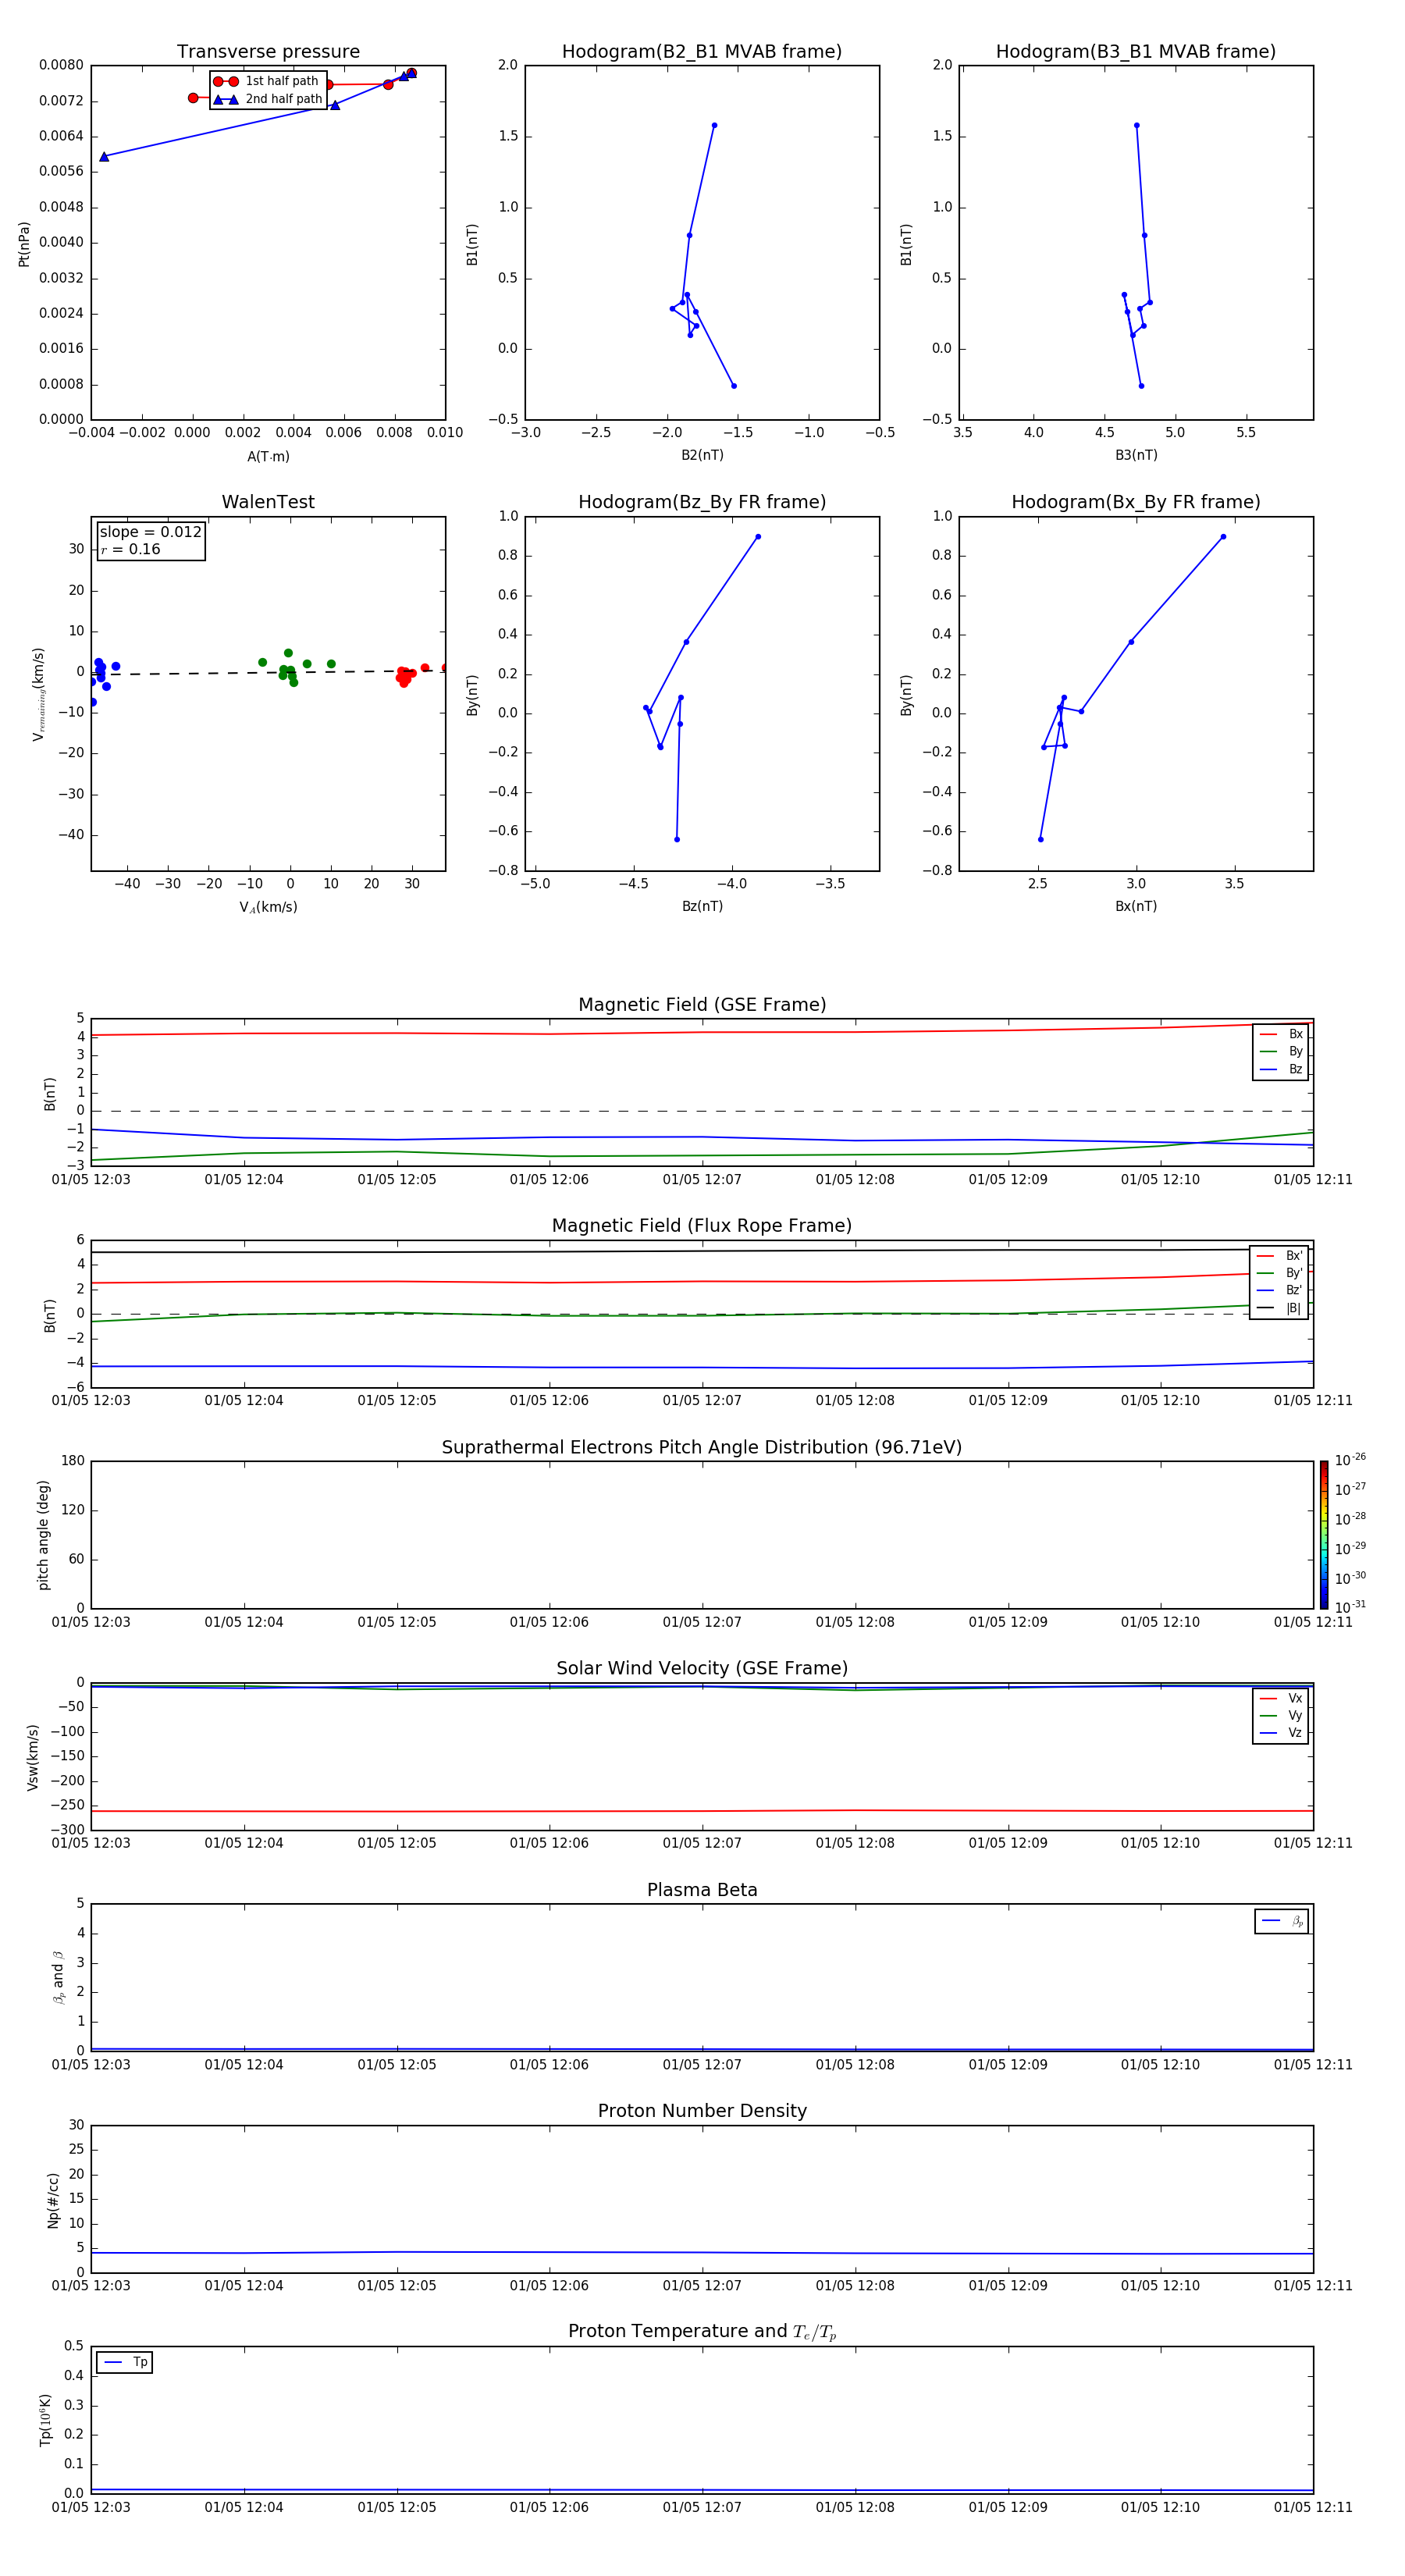Click Bx' in the Flux Rope legend
The width and height of the screenshot is (1405, 2576).
(1280, 1257)
